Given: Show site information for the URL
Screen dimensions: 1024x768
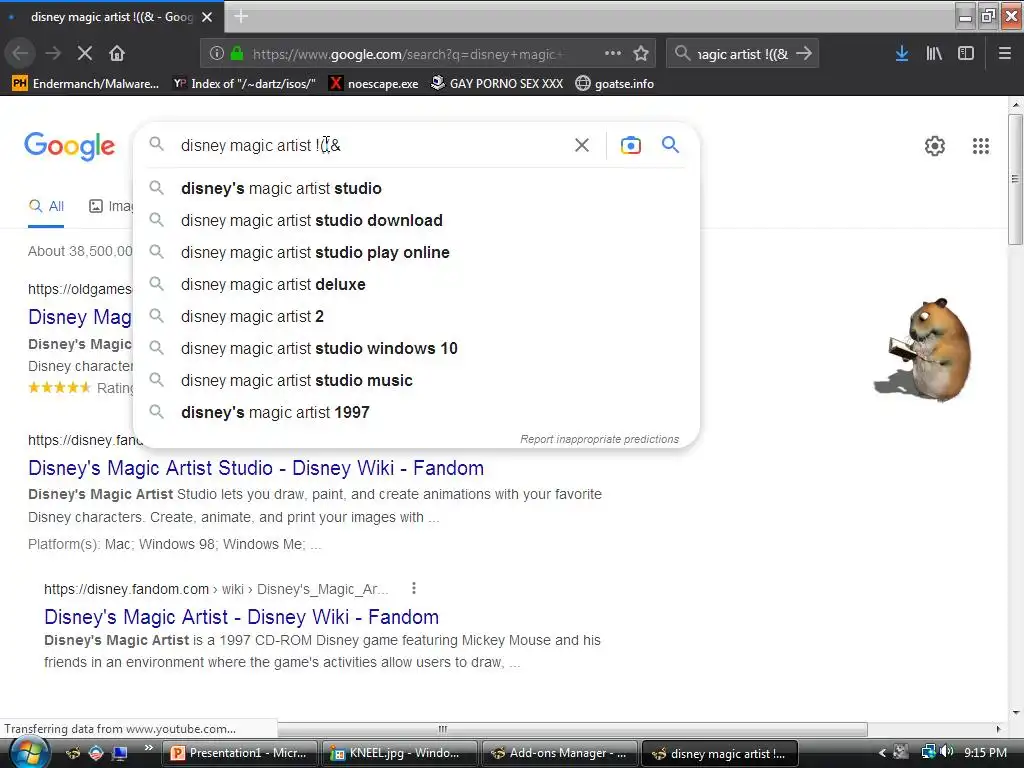Looking at the screenshot, I should click(217, 54).
